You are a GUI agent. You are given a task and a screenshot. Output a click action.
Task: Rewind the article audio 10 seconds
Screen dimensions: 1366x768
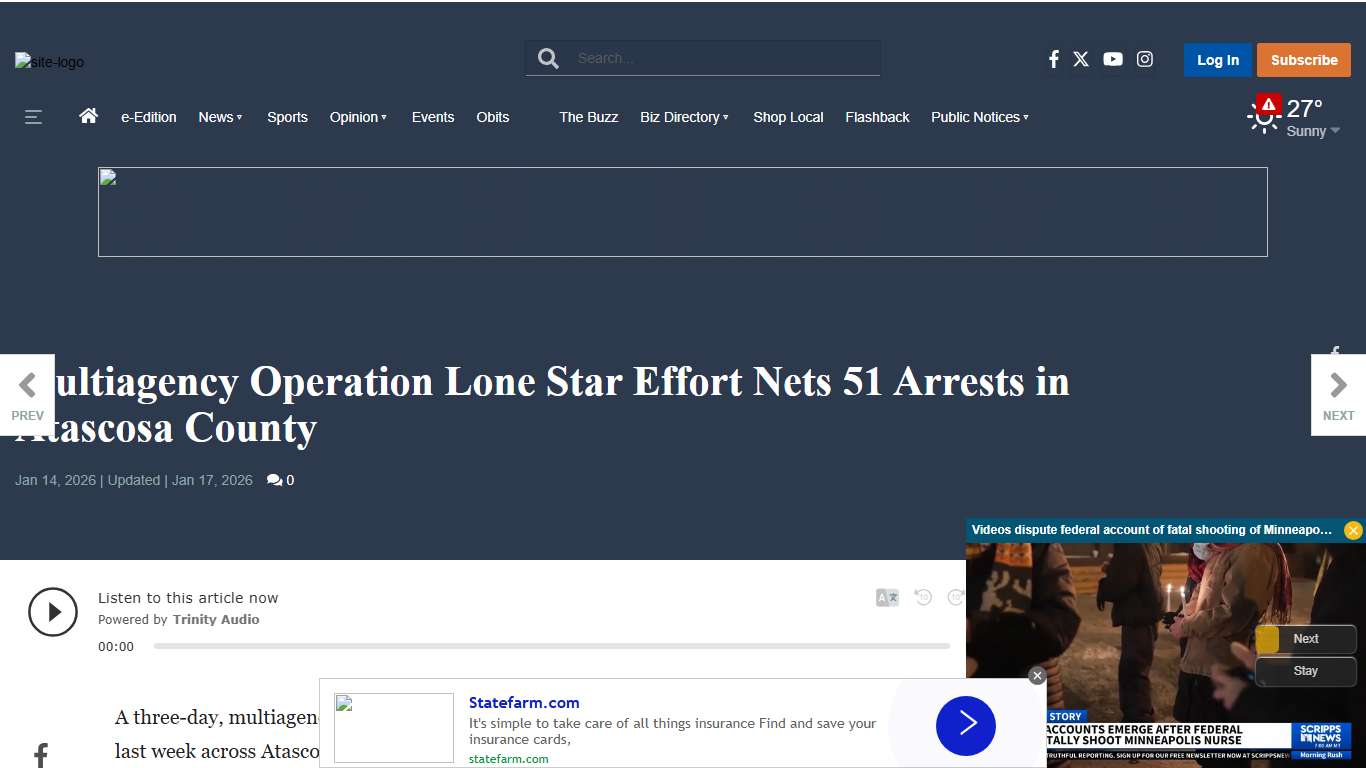point(922,597)
